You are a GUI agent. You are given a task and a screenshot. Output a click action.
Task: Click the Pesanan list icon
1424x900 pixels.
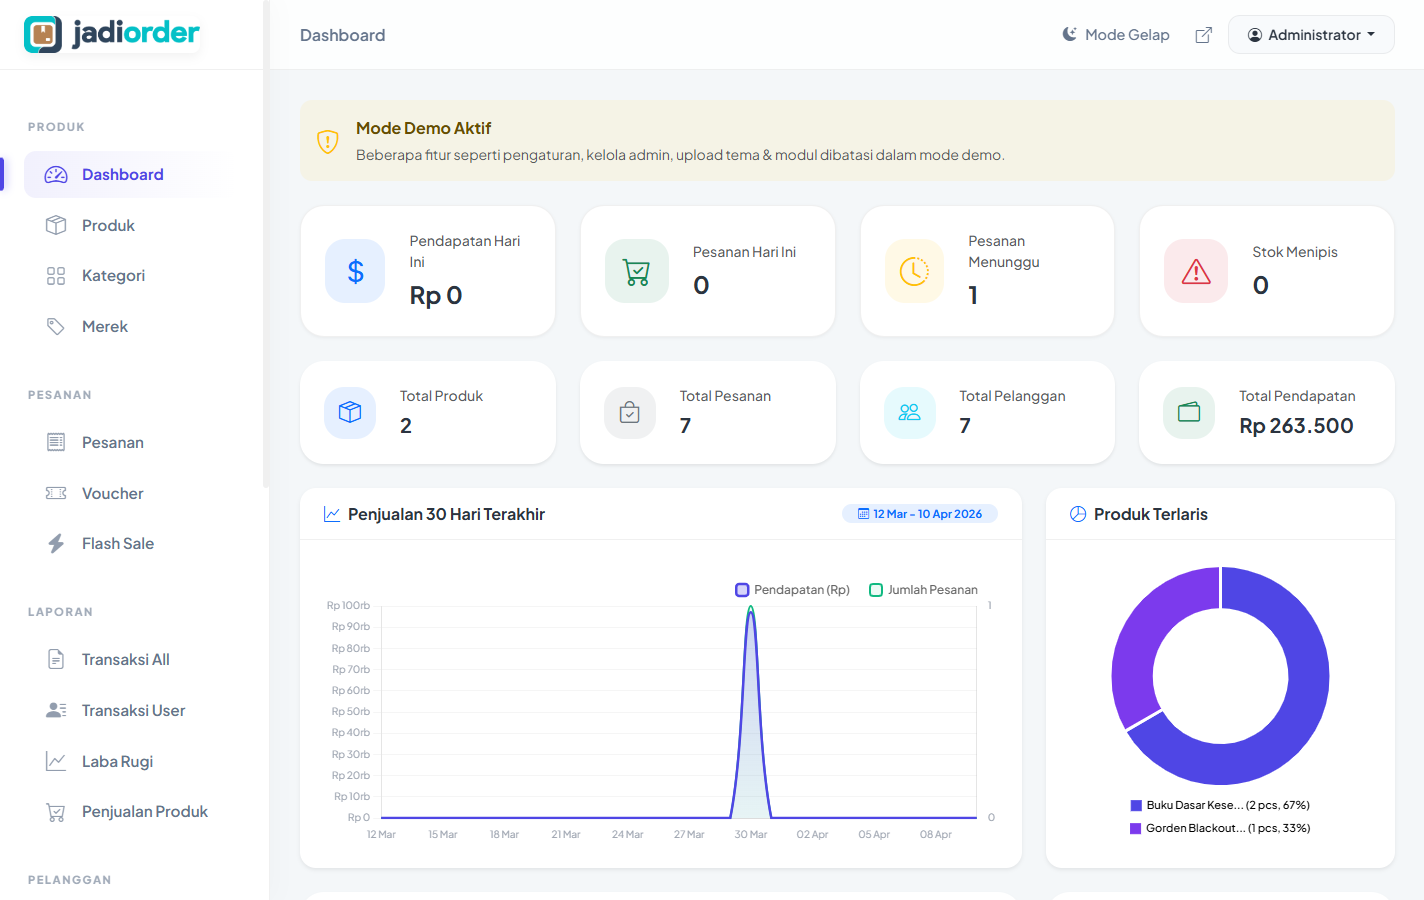pyautogui.click(x=55, y=442)
